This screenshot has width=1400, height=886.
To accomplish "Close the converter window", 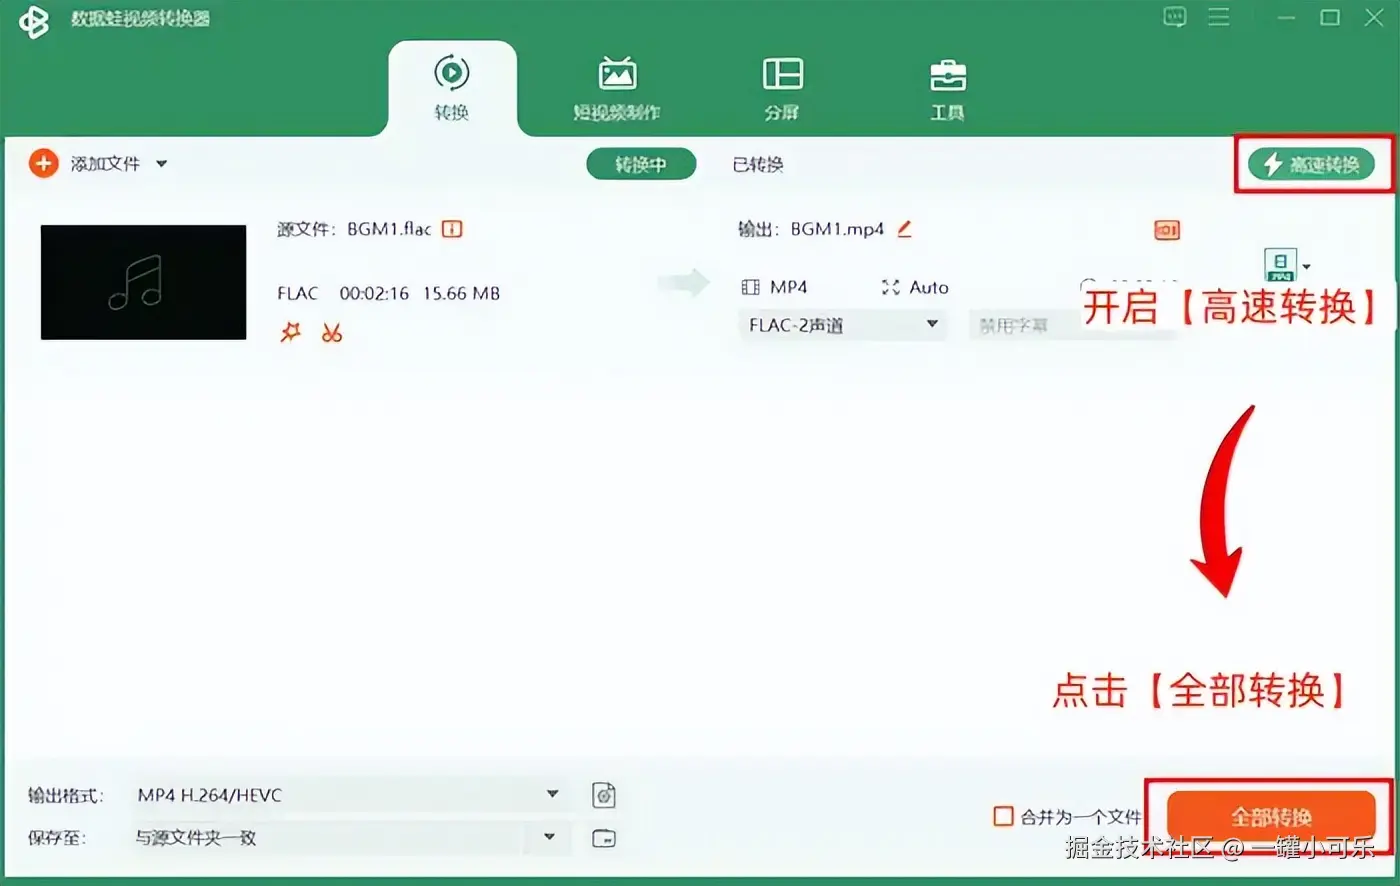I will 1375,17.
